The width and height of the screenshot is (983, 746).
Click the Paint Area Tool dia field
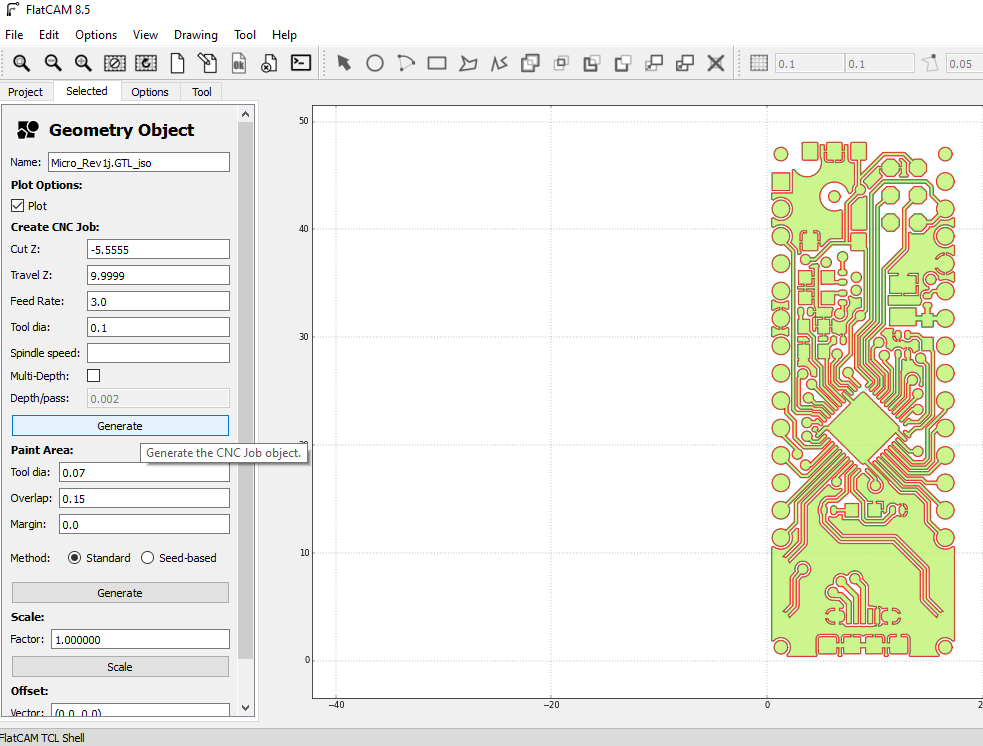coord(144,472)
